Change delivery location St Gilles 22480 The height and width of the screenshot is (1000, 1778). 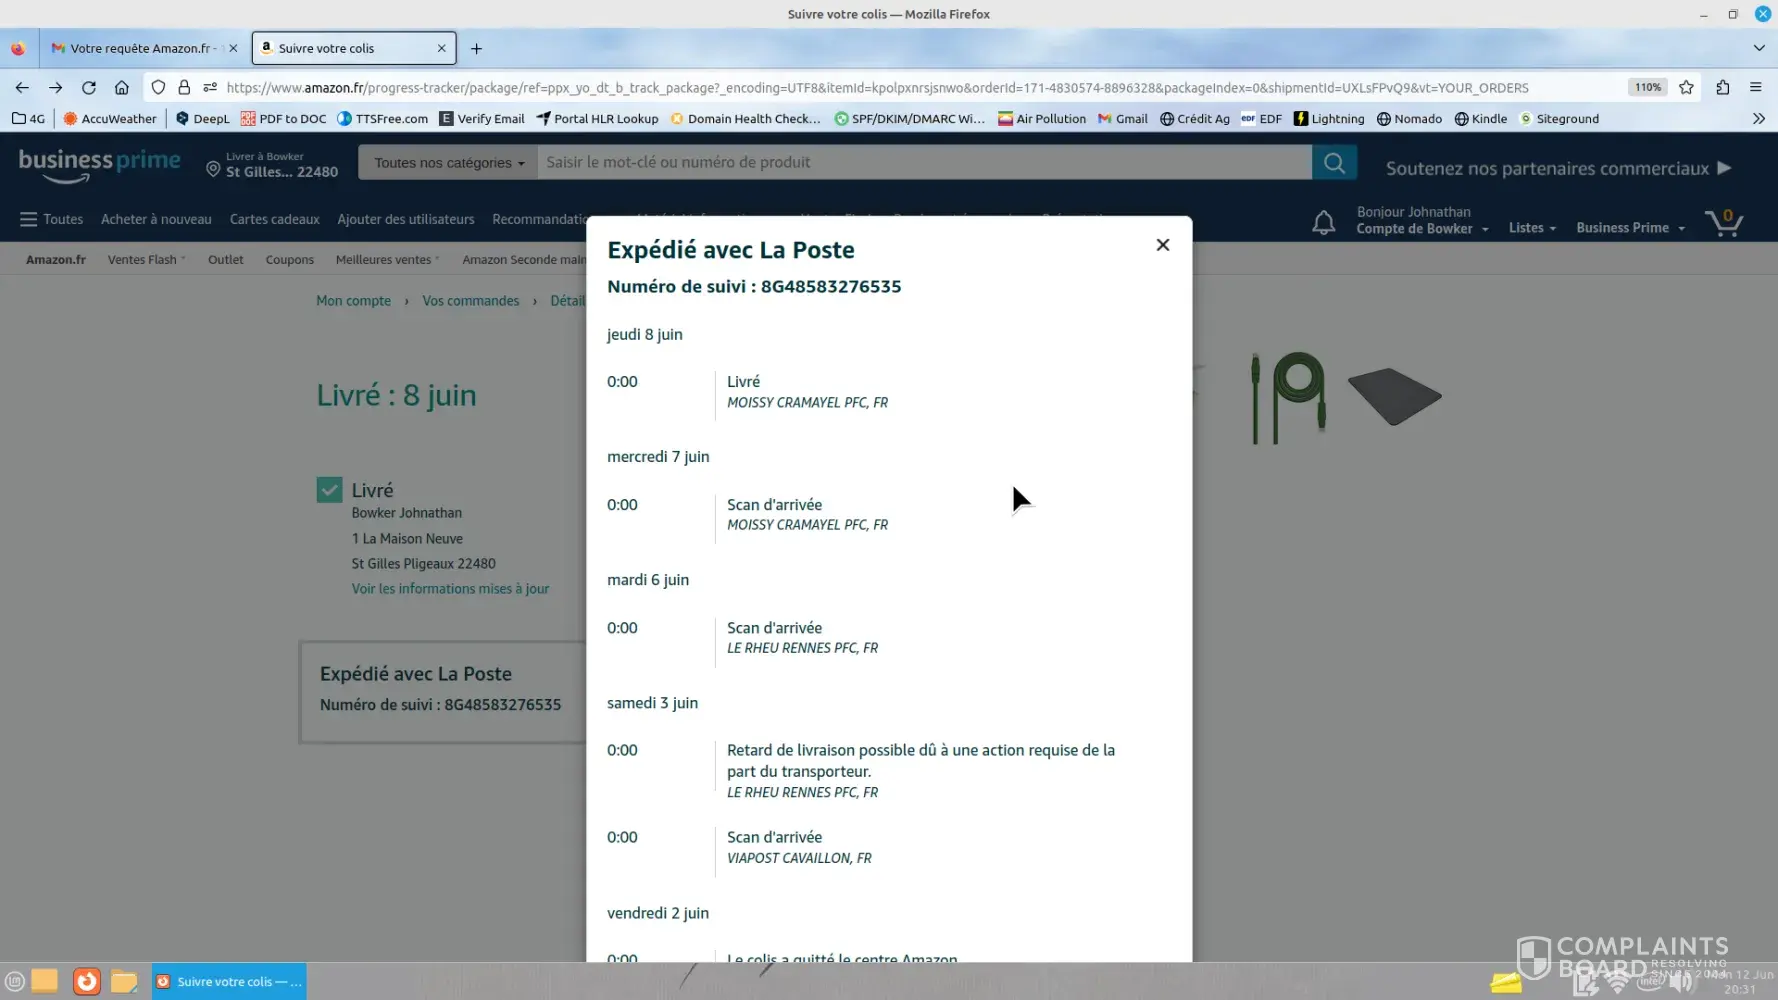(272, 165)
